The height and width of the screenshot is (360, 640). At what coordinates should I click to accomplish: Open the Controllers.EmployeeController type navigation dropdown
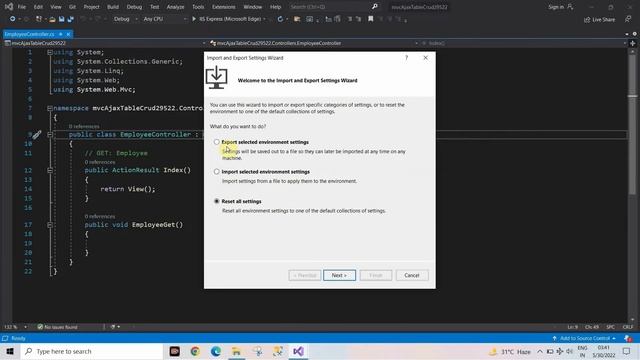click(313, 43)
